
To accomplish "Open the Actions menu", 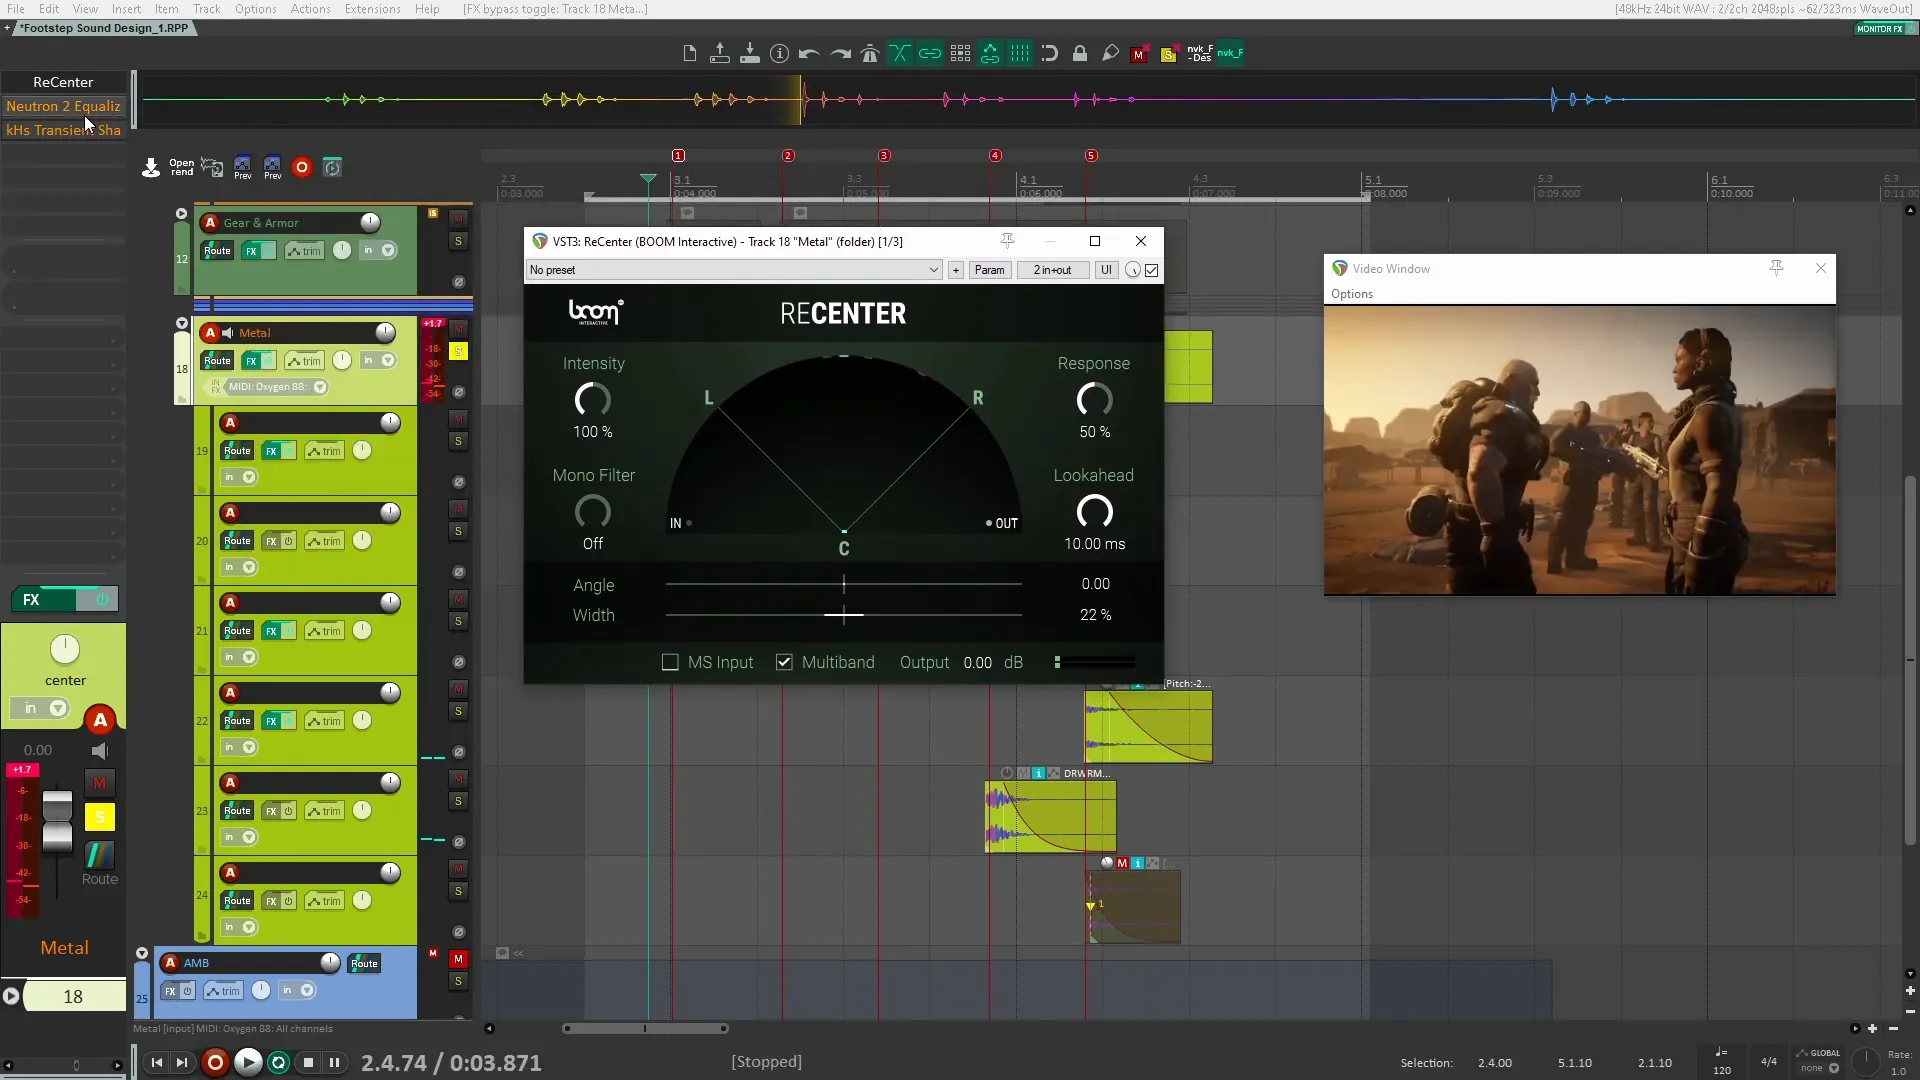I will point(310,9).
